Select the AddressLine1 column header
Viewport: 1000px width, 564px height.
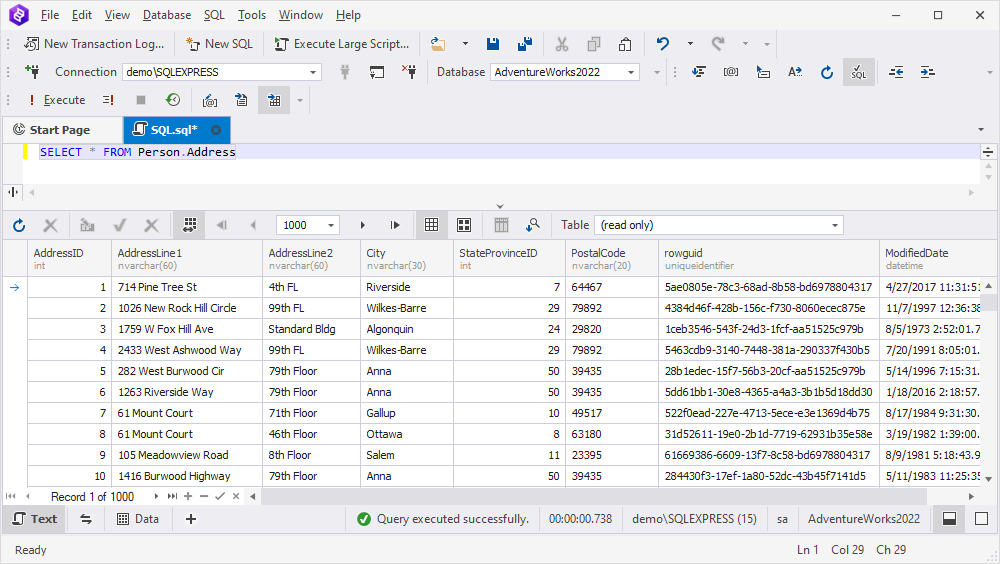pos(187,258)
